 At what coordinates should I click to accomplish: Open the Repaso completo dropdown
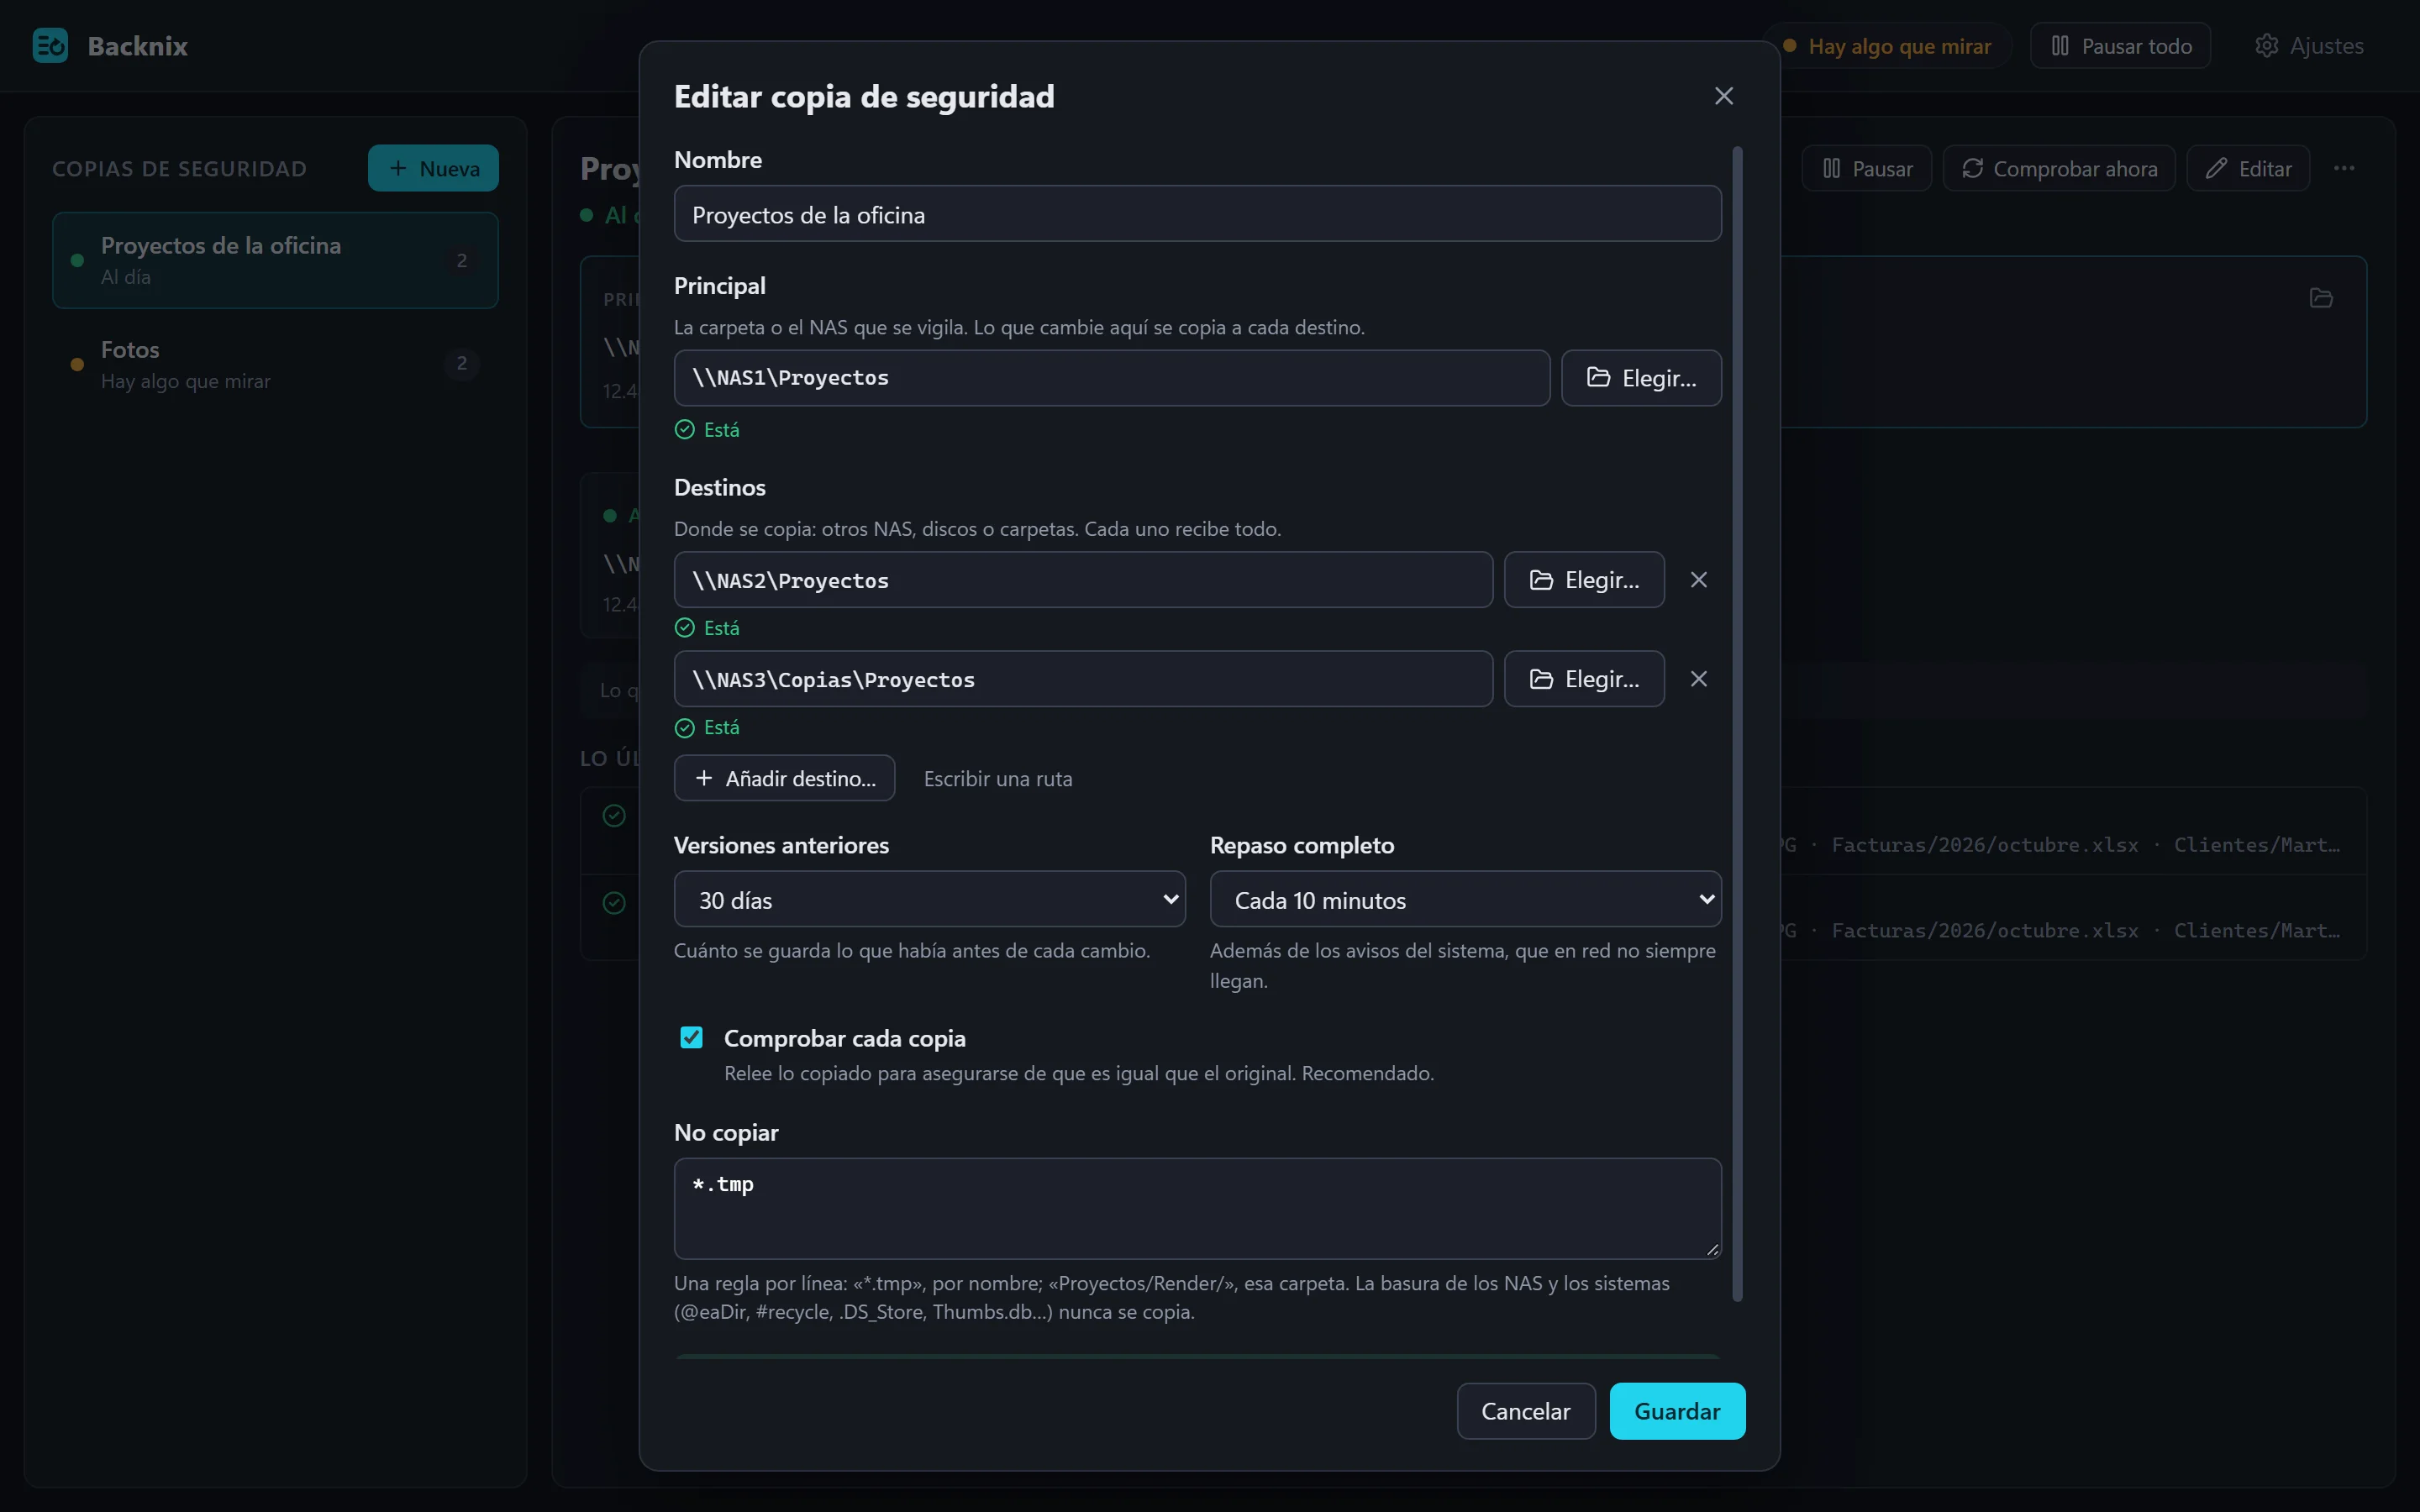point(1465,899)
